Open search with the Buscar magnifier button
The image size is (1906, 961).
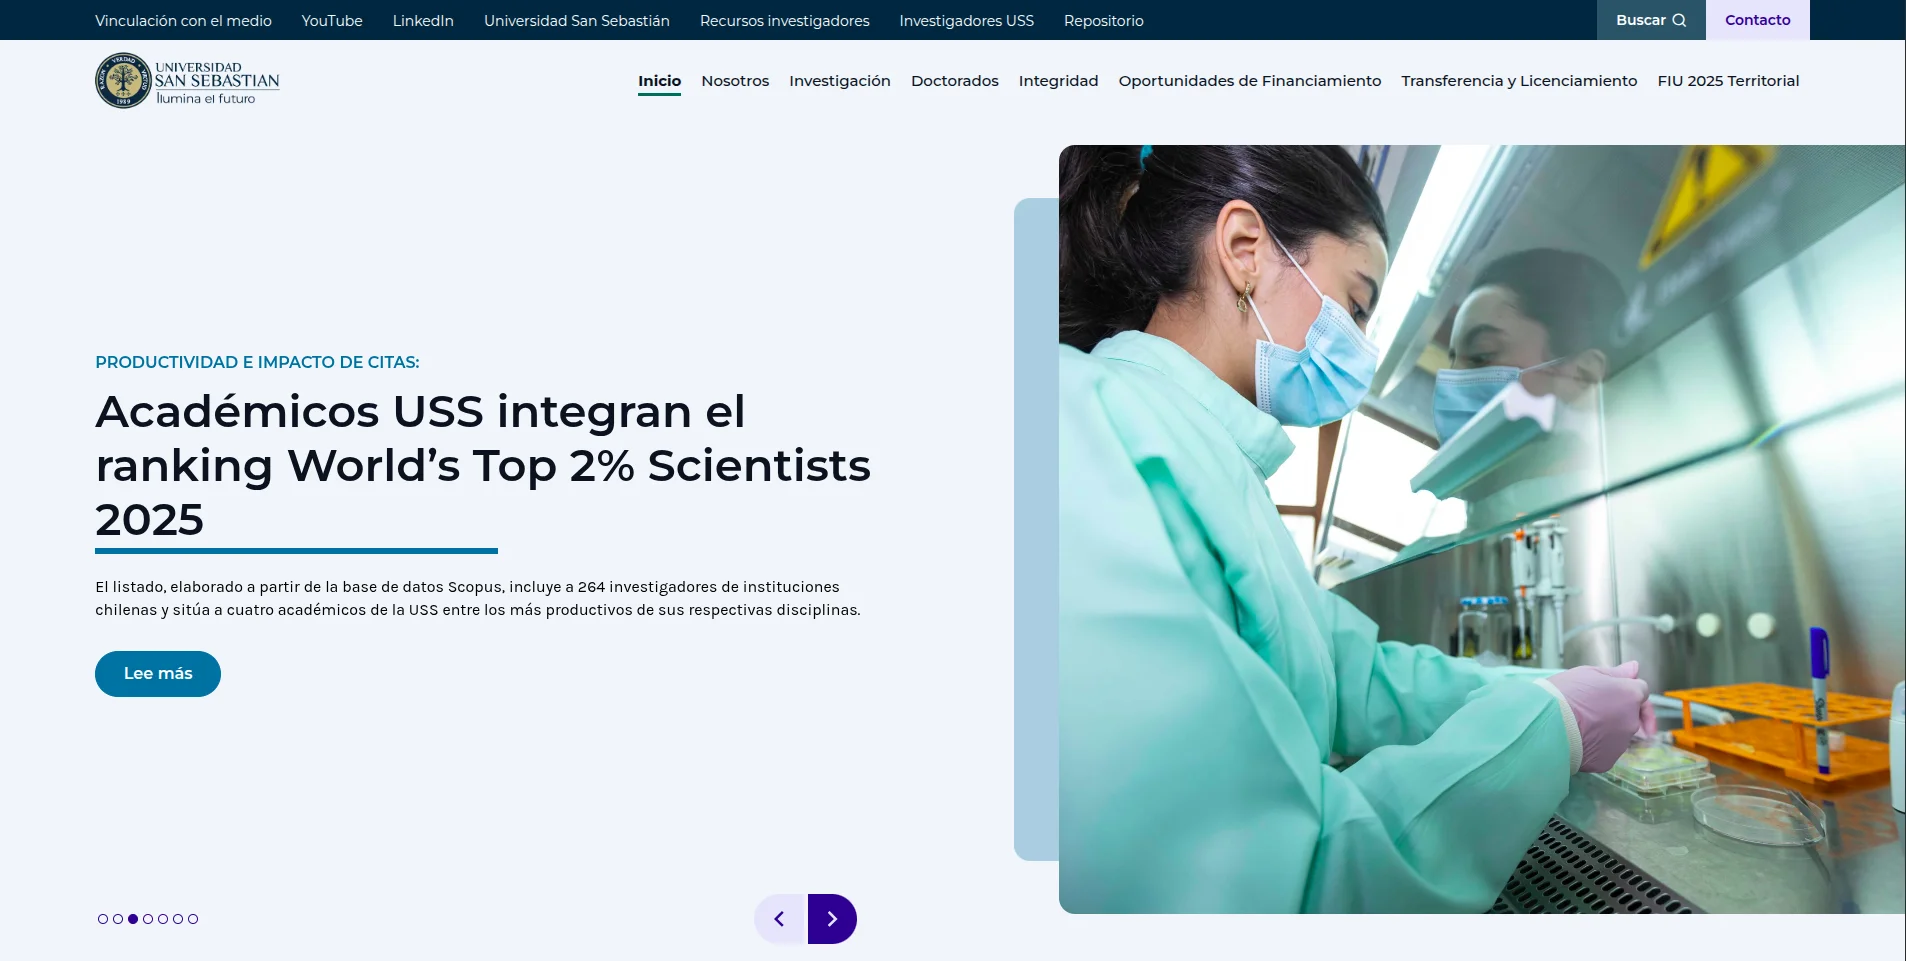tap(1650, 20)
